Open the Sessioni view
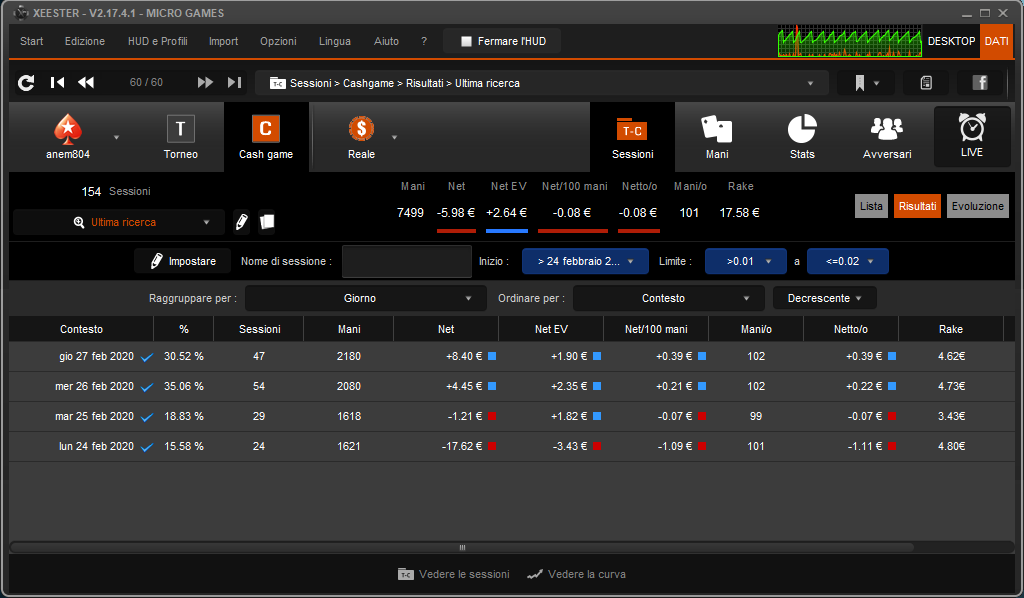1024x598 pixels. (632, 137)
